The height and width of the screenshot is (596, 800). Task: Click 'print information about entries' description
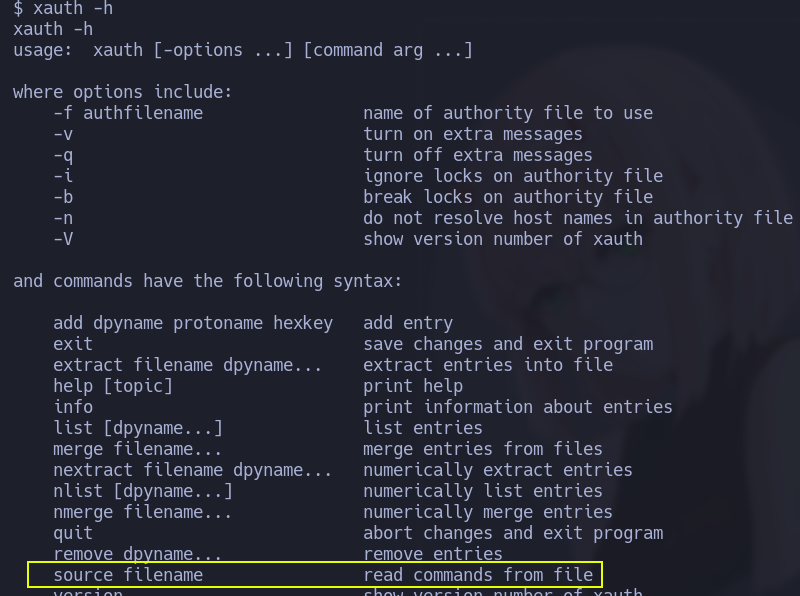[518, 407]
